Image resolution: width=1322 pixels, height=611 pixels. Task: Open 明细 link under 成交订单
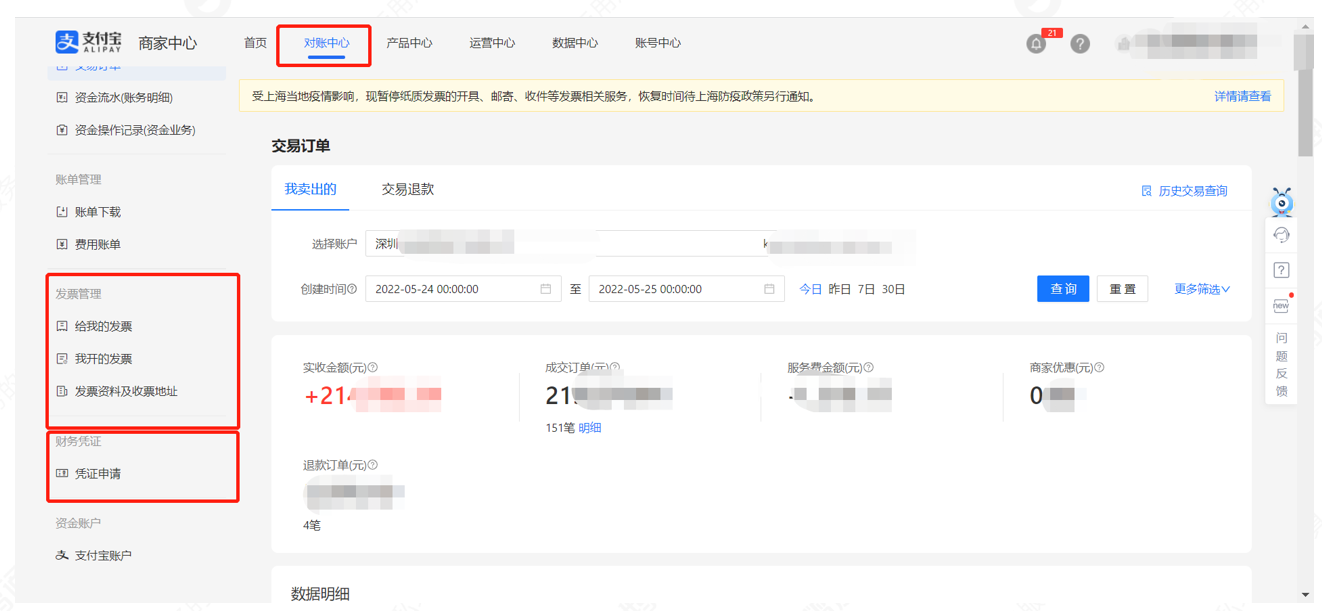590,428
